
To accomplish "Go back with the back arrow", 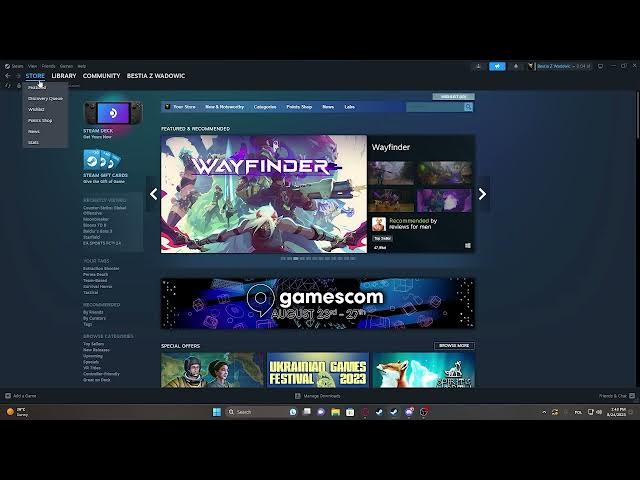I will tap(8, 76).
